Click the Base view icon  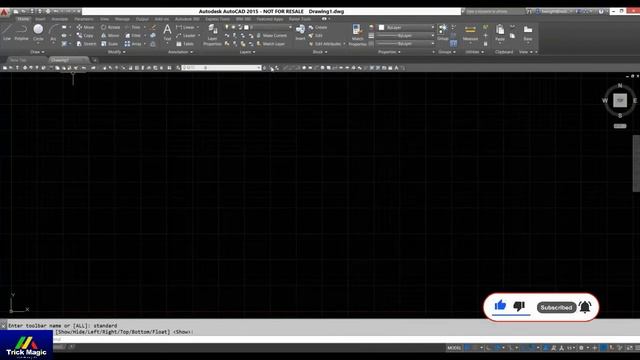tap(528, 32)
